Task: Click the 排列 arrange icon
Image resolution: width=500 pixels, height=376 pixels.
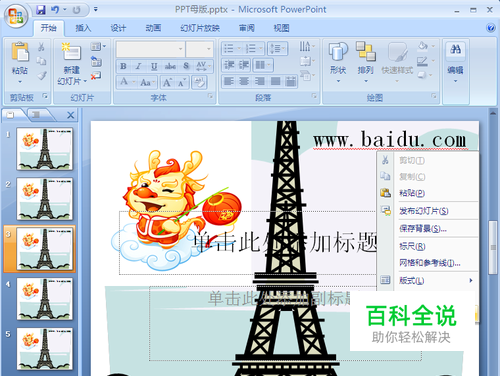Action: [365, 51]
